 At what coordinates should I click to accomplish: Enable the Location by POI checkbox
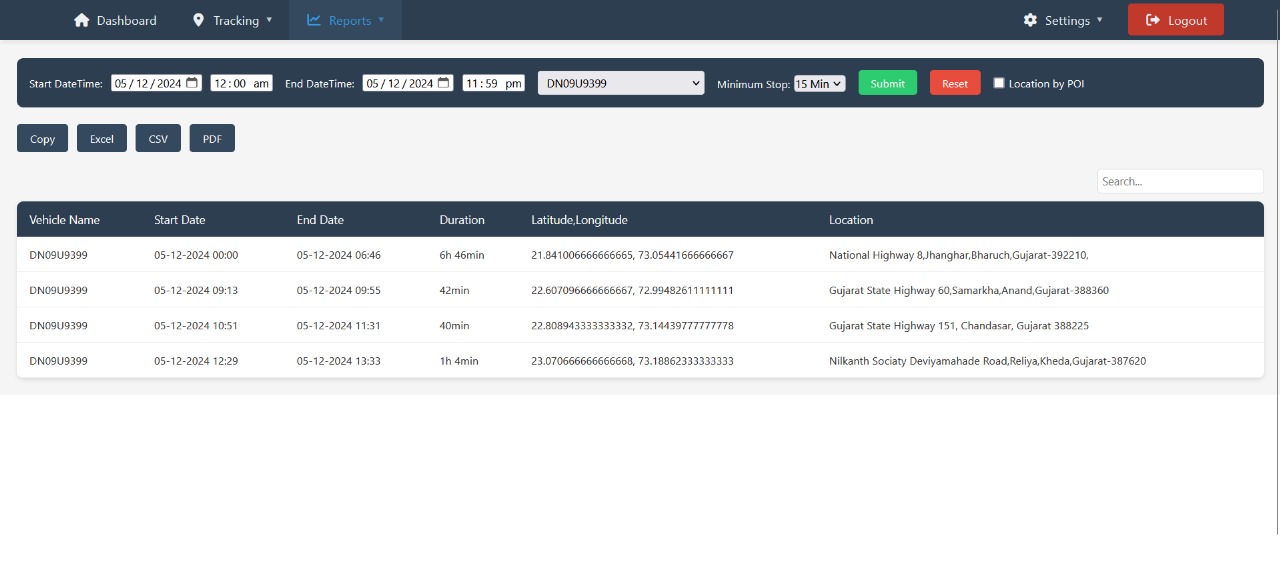tap(998, 83)
